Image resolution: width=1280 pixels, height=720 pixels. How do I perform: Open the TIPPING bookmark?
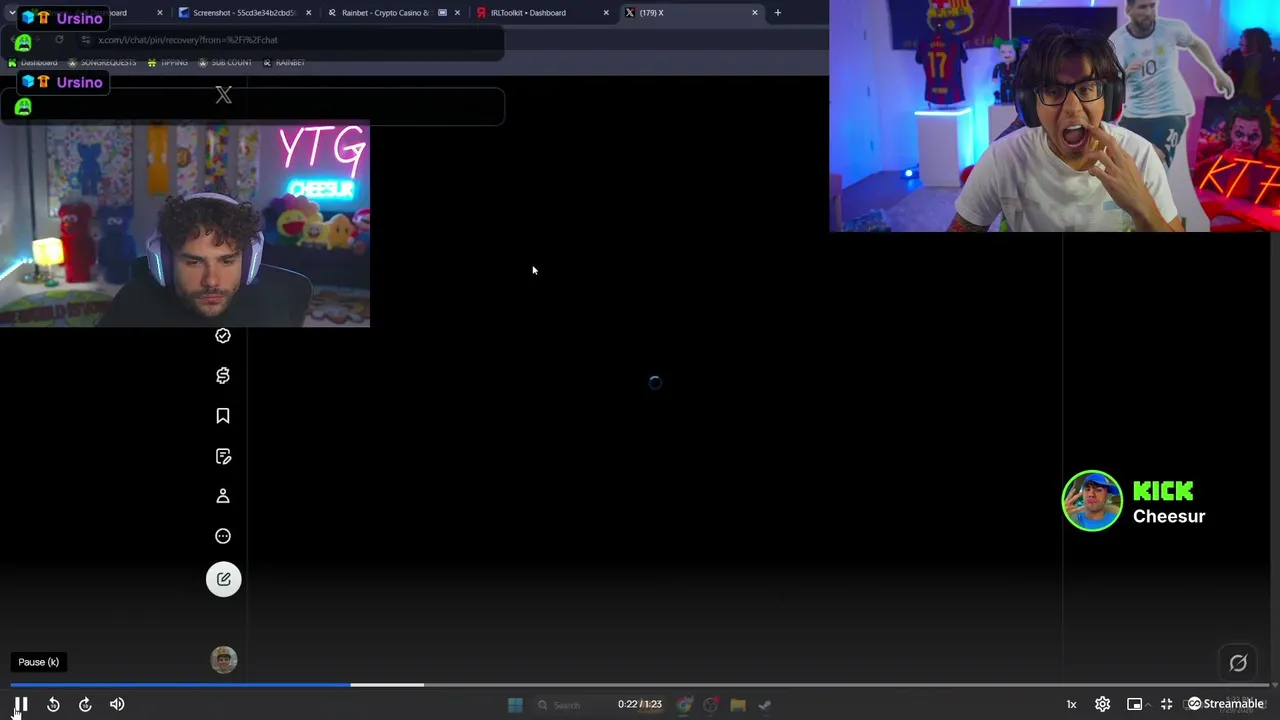pyautogui.click(x=168, y=63)
